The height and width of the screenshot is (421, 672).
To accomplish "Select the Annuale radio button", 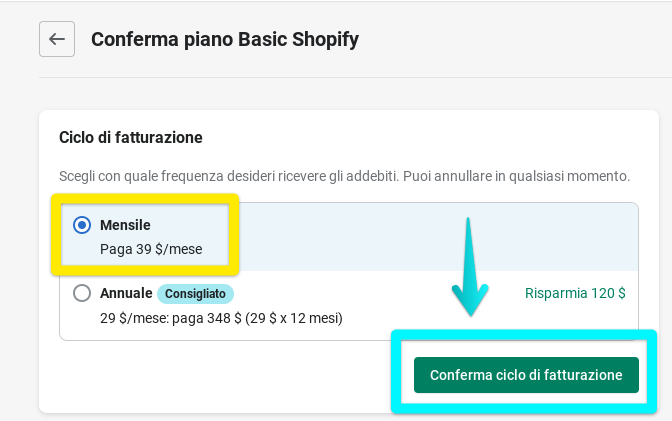I will point(82,294).
